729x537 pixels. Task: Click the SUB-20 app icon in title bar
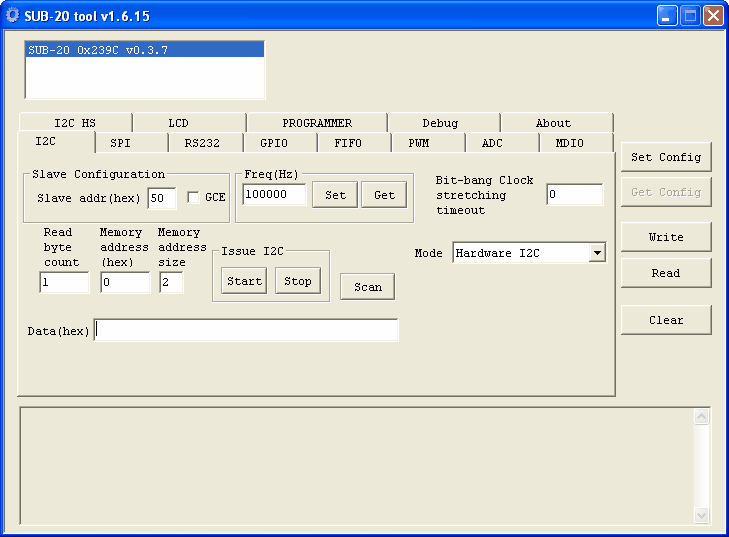[13, 16]
